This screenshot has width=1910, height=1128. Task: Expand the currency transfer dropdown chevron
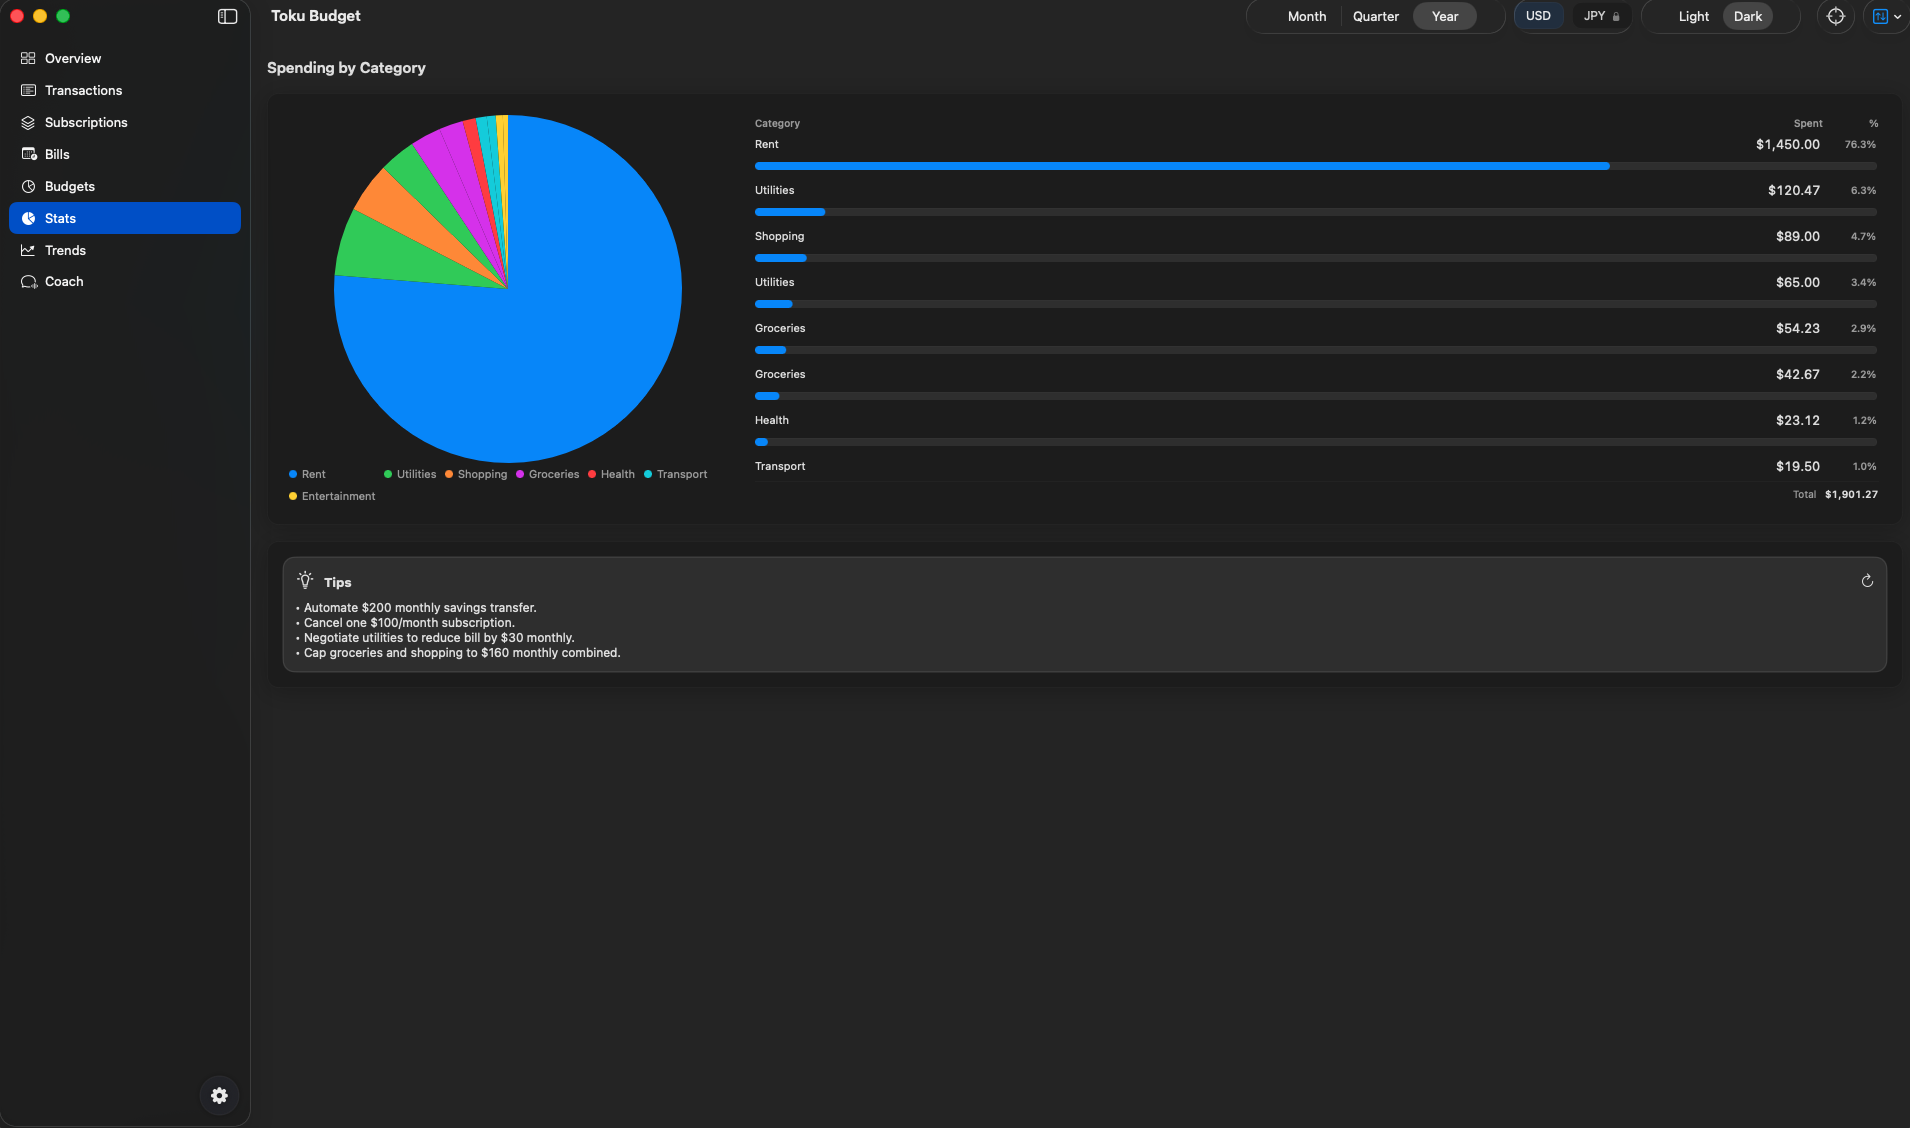[1897, 16]
